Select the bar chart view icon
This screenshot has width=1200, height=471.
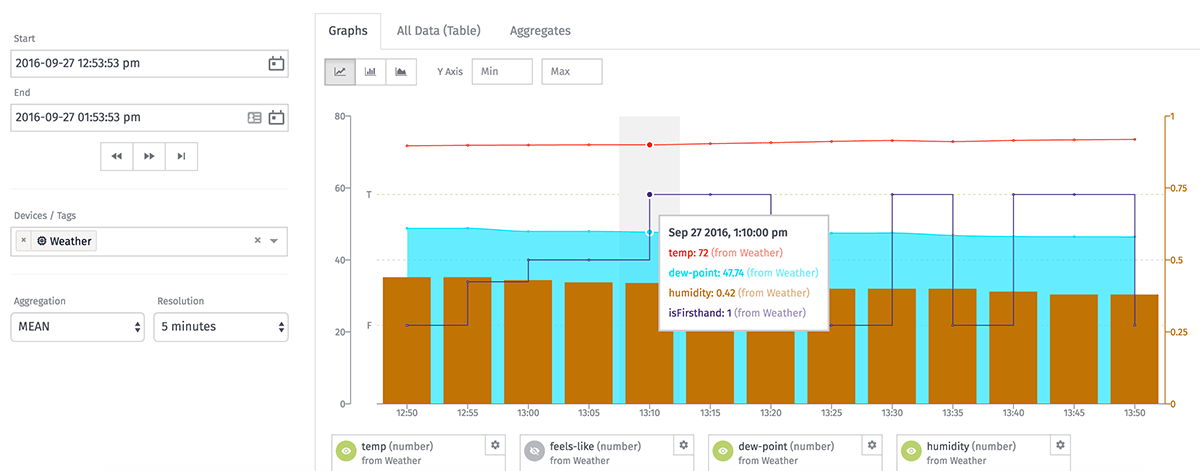[x=370, y=72]
